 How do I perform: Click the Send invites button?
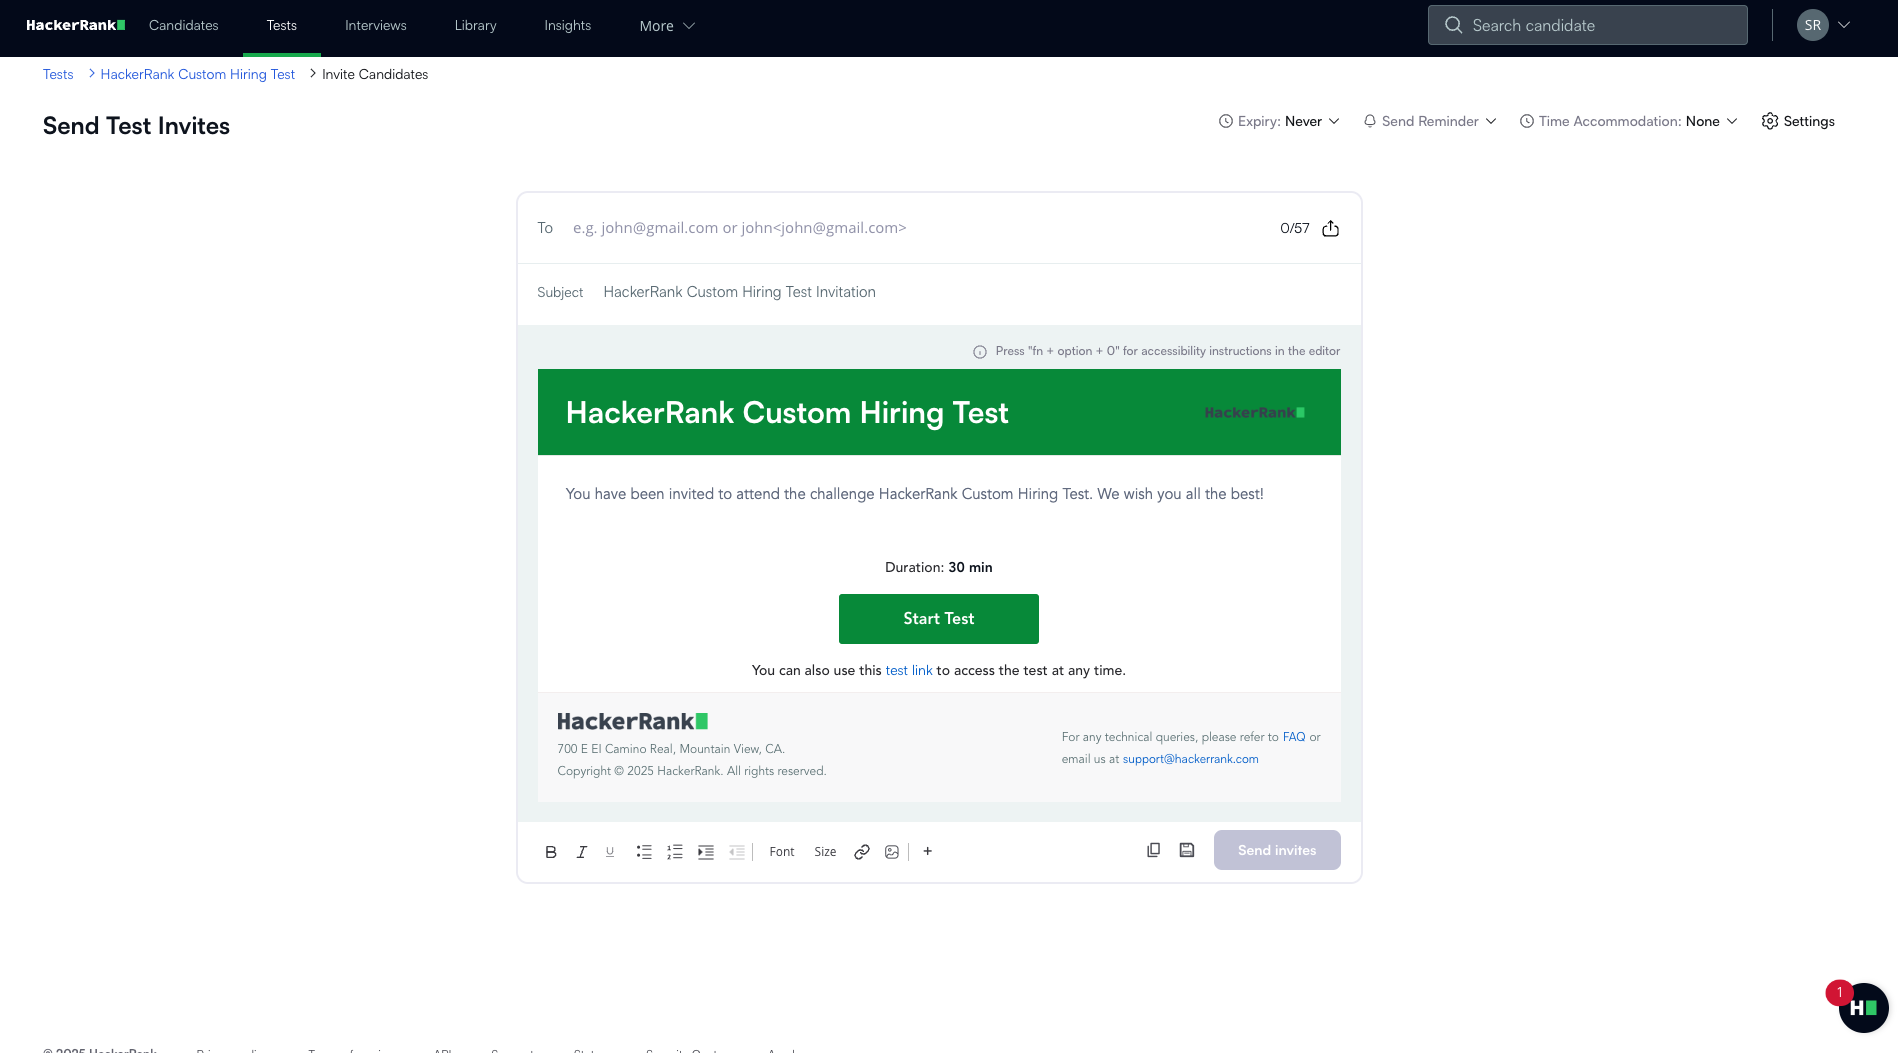[1277, 850]
